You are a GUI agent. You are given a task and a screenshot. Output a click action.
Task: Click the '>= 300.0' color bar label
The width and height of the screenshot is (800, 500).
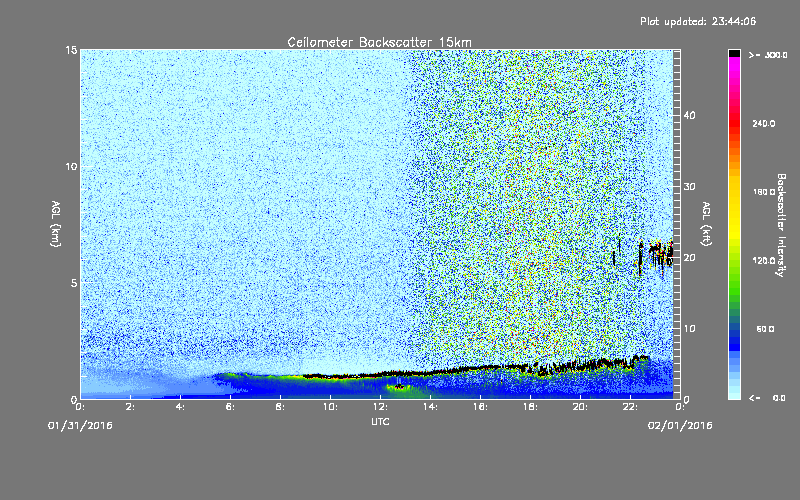click(x=768, y=55)
